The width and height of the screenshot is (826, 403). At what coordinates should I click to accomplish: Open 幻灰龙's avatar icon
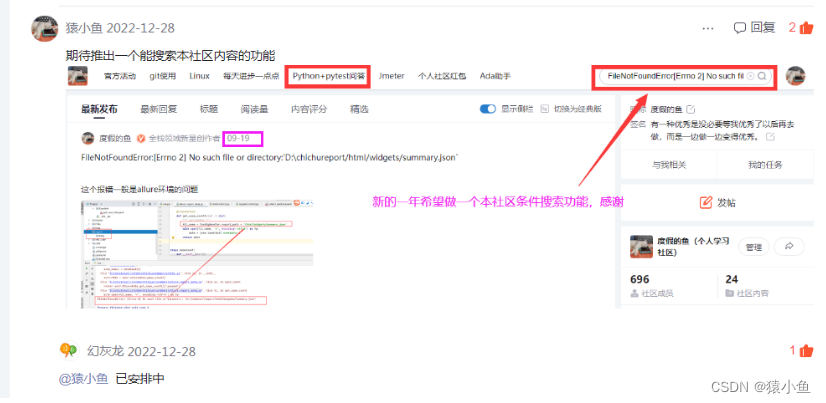coord(68,351)
